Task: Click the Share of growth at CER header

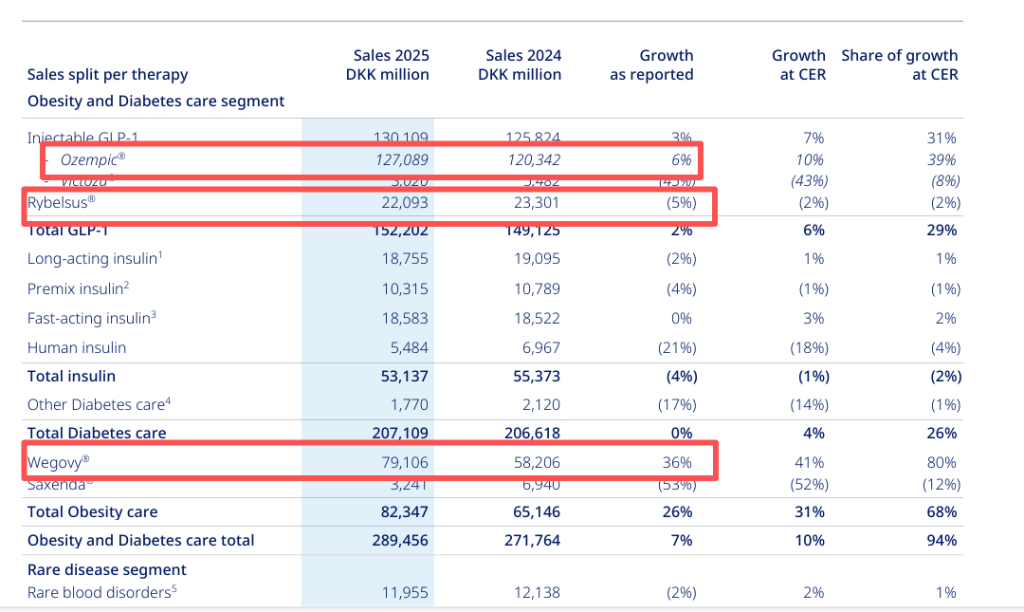Action: pos(899,65)
